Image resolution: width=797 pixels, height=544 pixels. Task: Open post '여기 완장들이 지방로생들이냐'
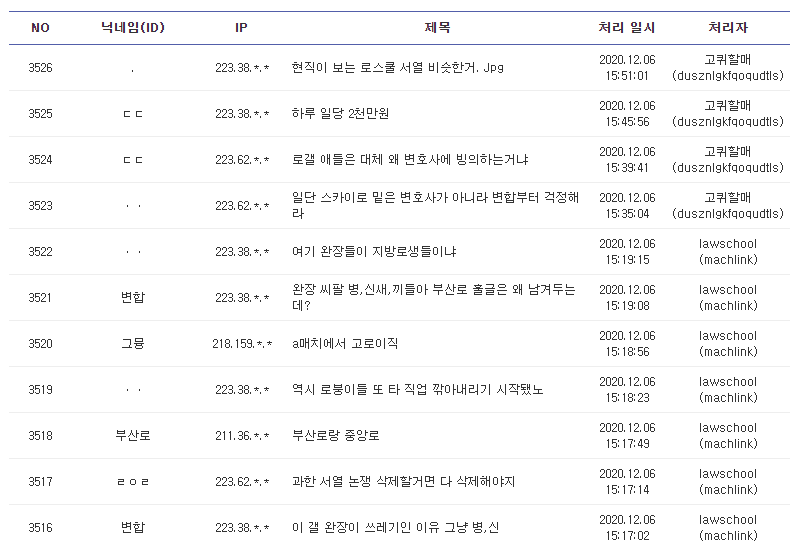(x=374, y=252)
